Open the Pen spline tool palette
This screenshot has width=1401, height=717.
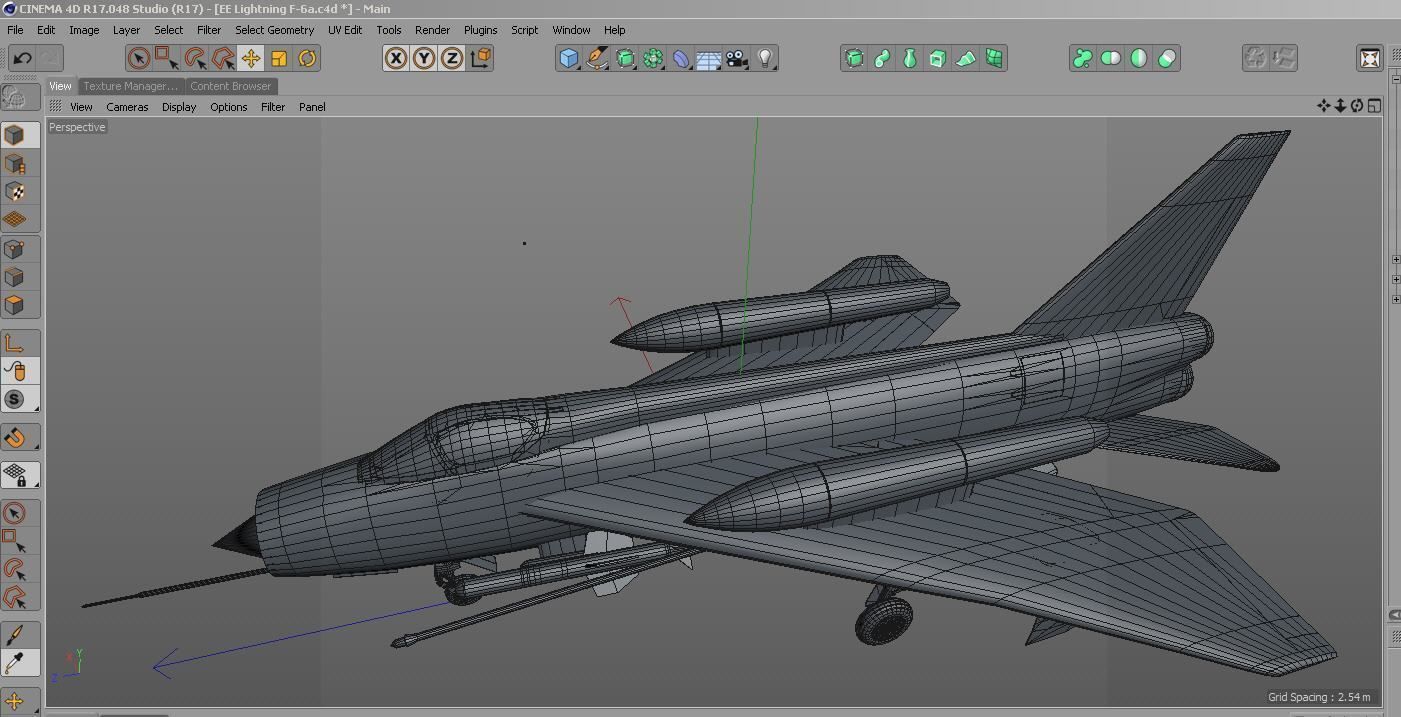click(x=597, y=58)
